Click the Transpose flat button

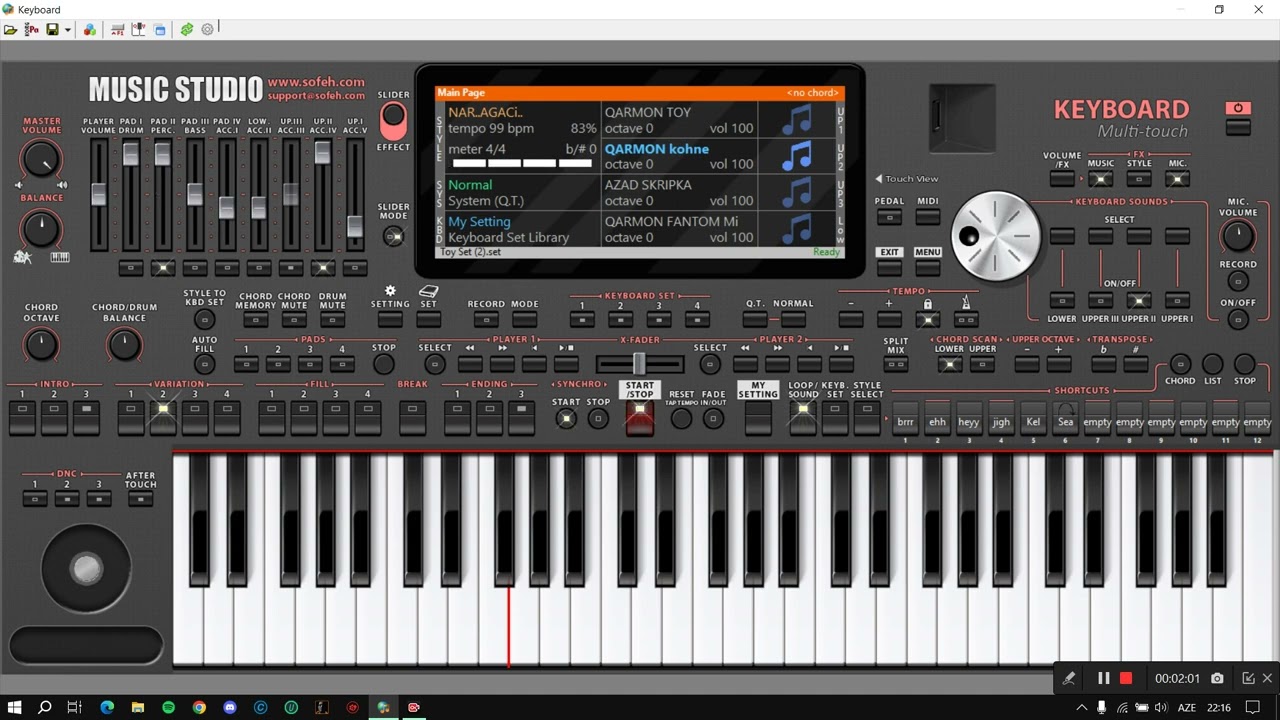pos(1103,365)
